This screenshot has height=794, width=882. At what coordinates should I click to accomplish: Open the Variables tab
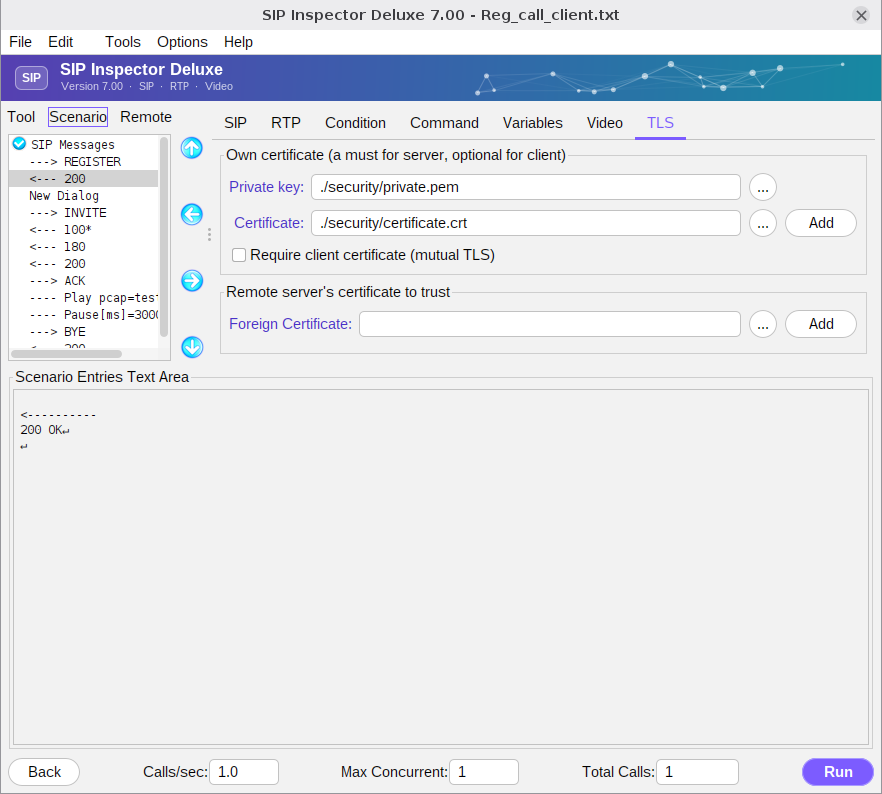pyautogui.click(x=532, y=123)
